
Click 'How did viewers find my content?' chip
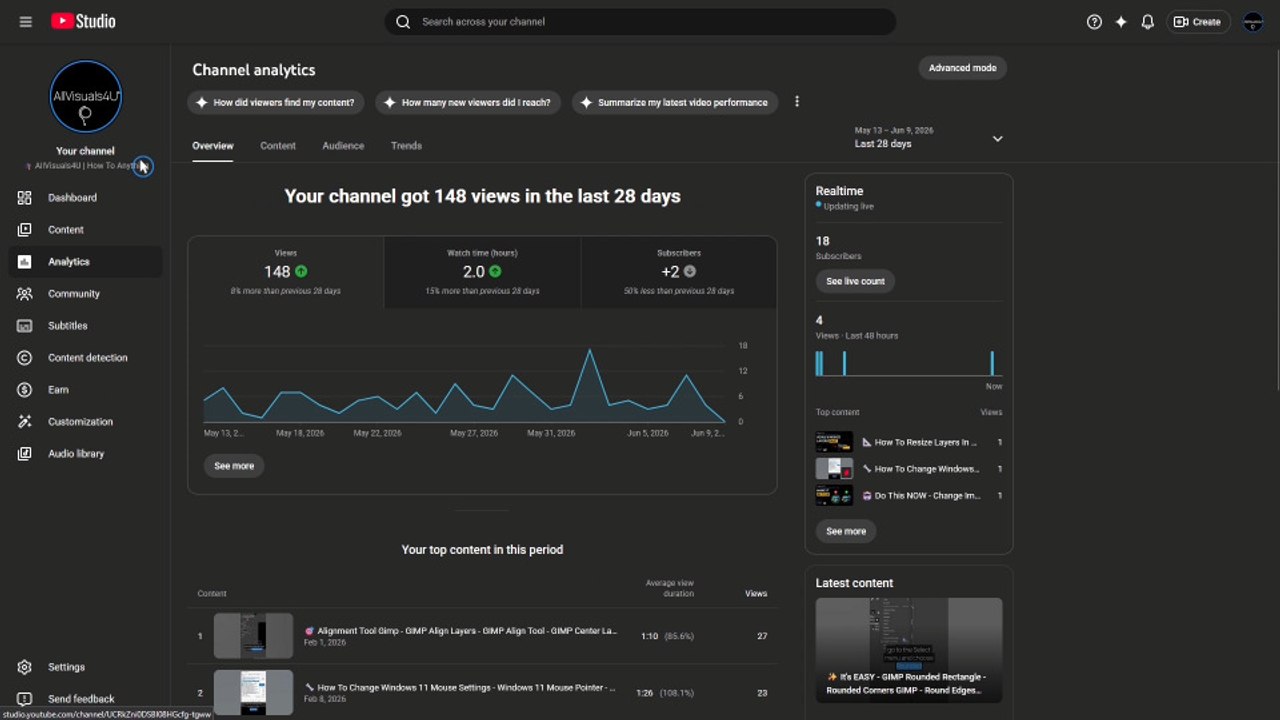click(x=277, y=102)
